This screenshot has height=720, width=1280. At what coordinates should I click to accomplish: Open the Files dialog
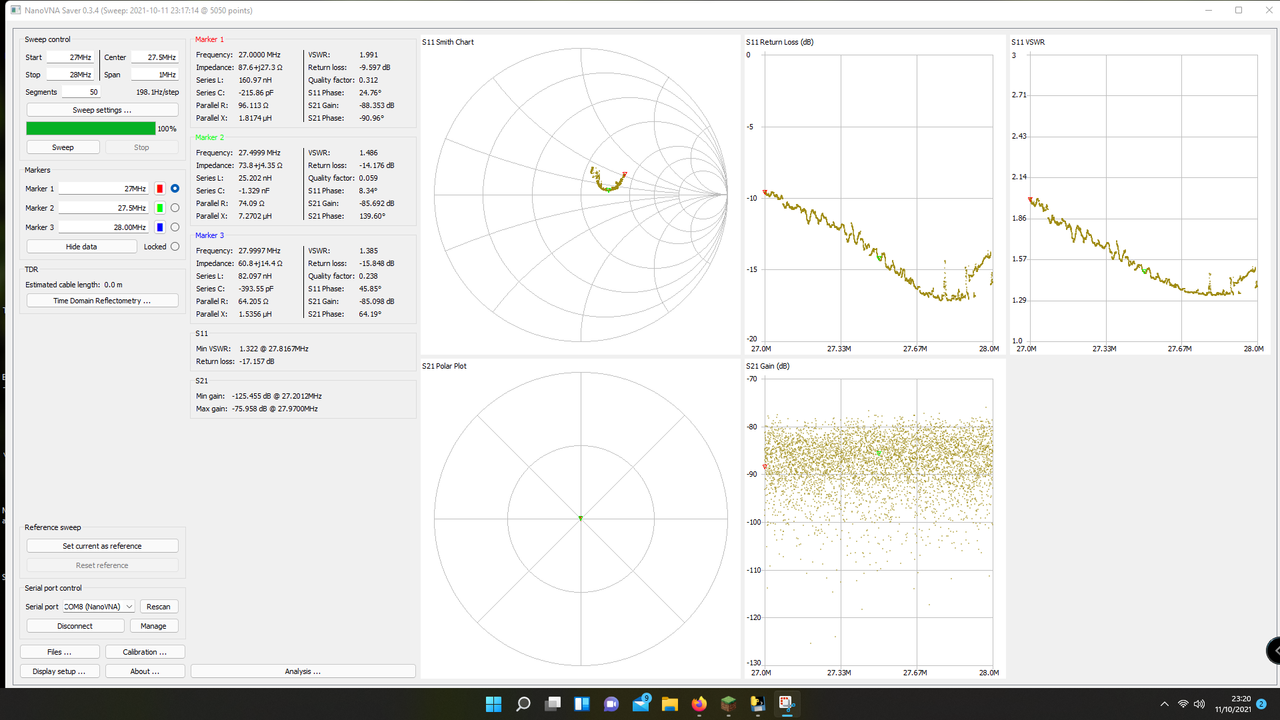[x=60, y=652]
